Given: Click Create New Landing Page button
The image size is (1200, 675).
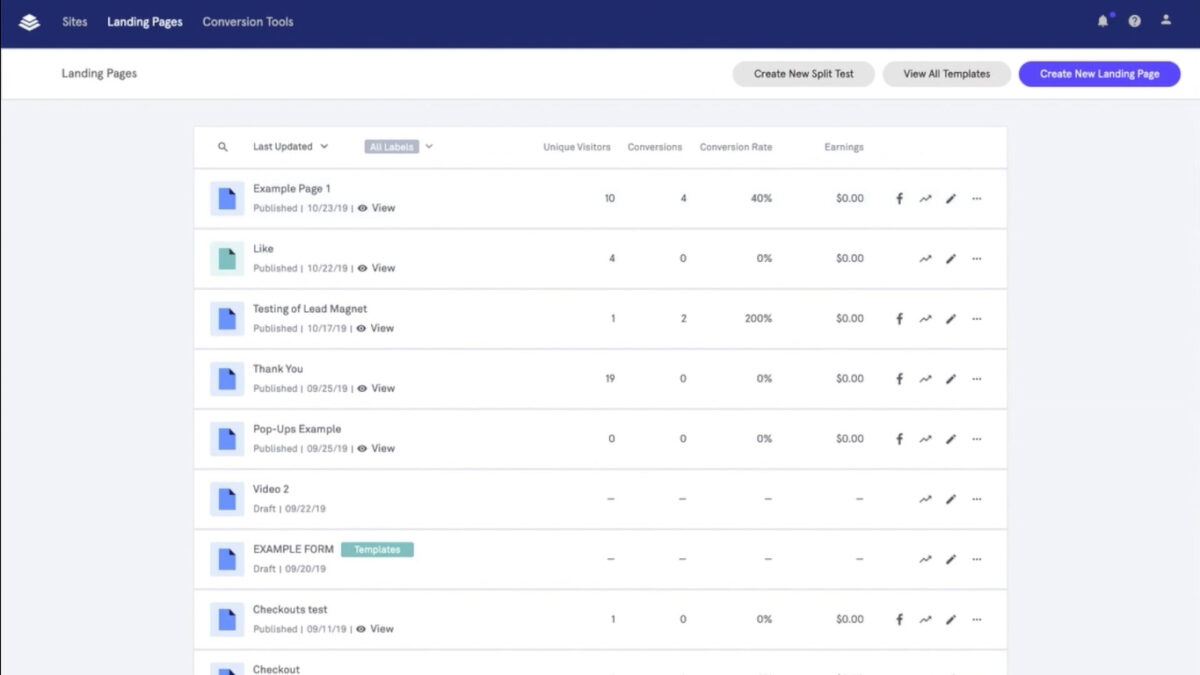Looking at the screenshot, I should pyautogui.click(x=1099, y=74).
